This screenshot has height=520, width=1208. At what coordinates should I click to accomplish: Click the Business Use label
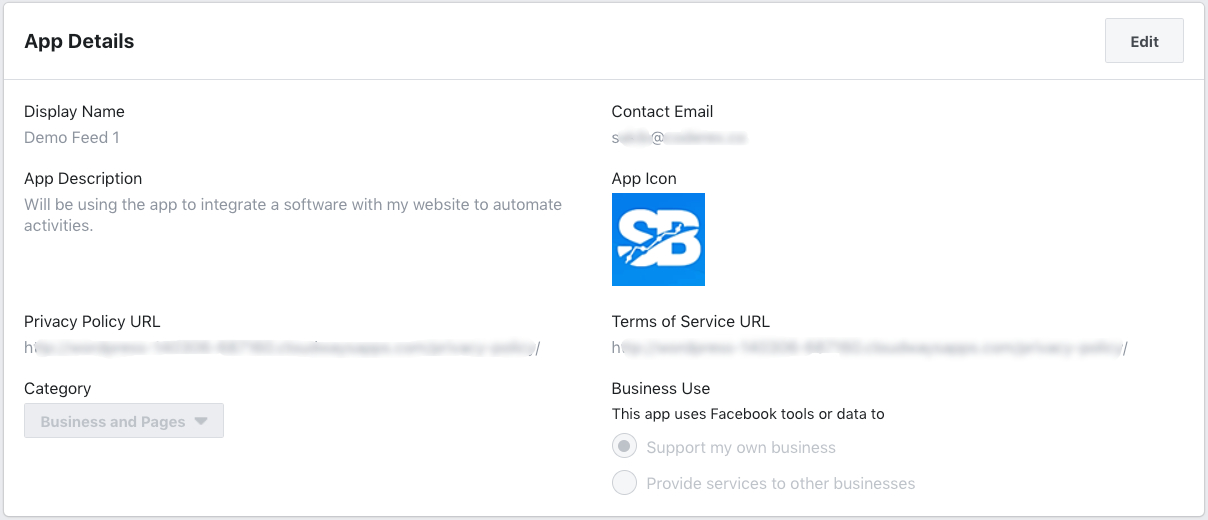click(661, 388)
